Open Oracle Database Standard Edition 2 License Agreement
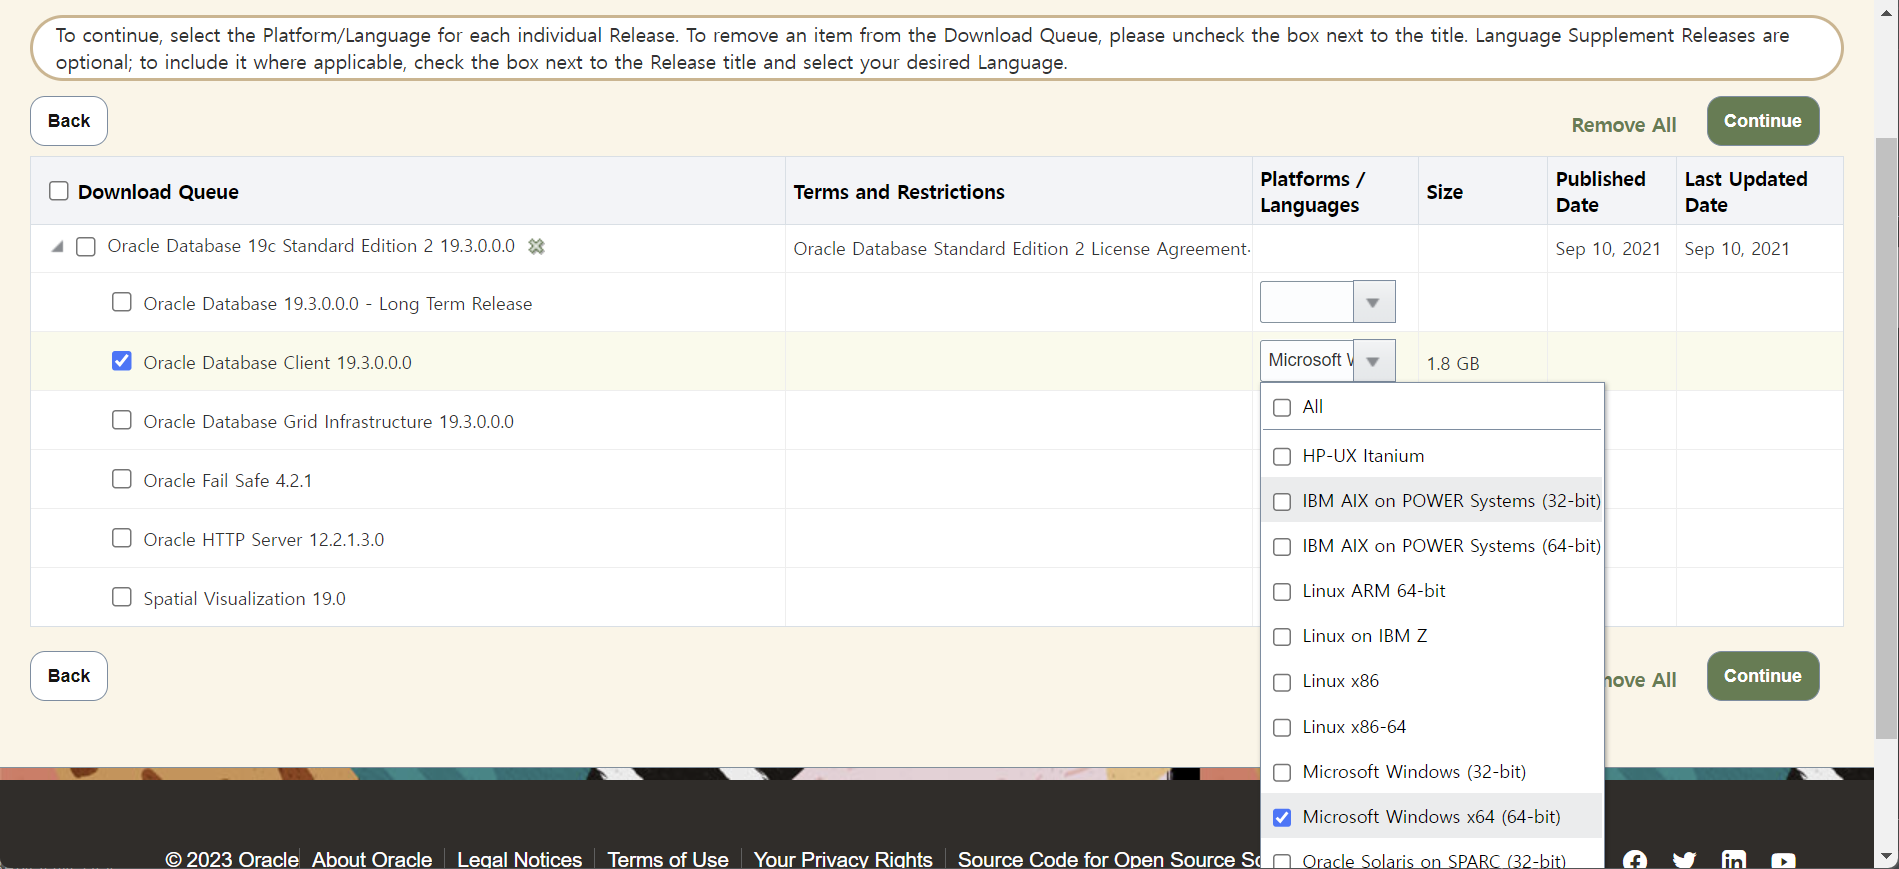Screen dimensions: 1899x869 pos(1021,249)
